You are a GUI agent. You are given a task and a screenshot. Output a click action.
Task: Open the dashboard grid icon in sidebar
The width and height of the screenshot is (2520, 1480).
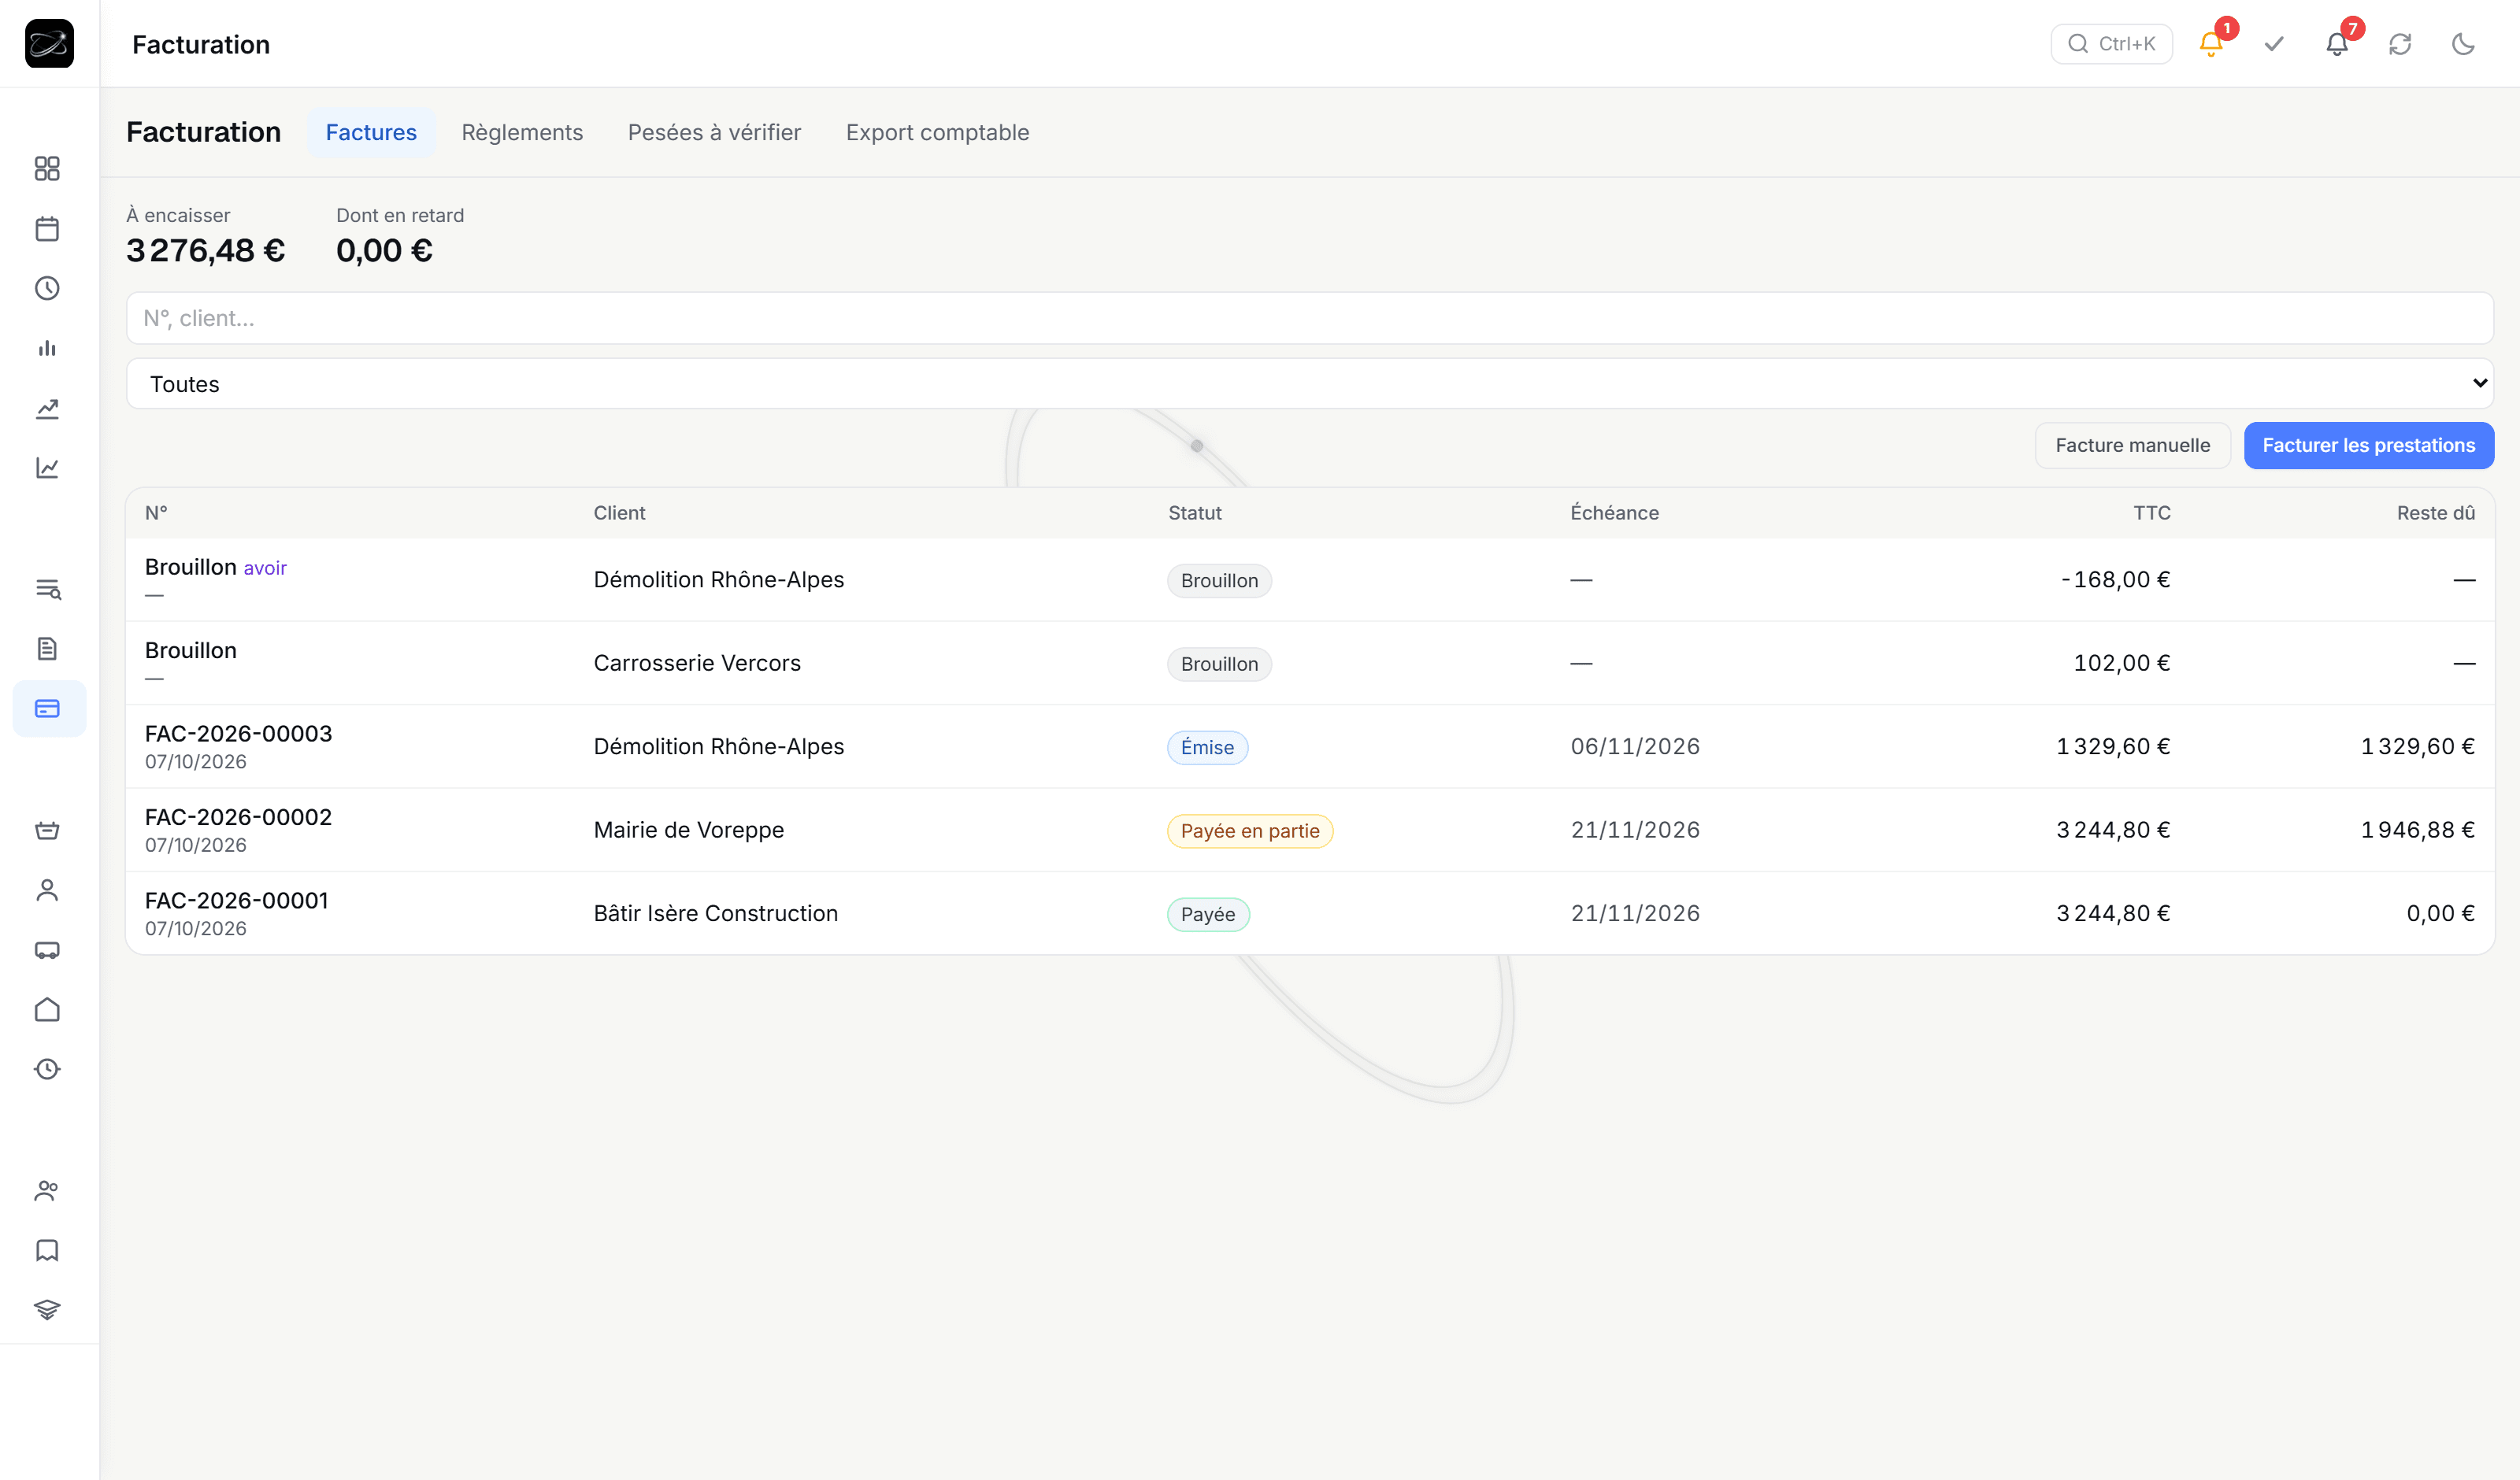pyautogui.click(x=47, y=168)
